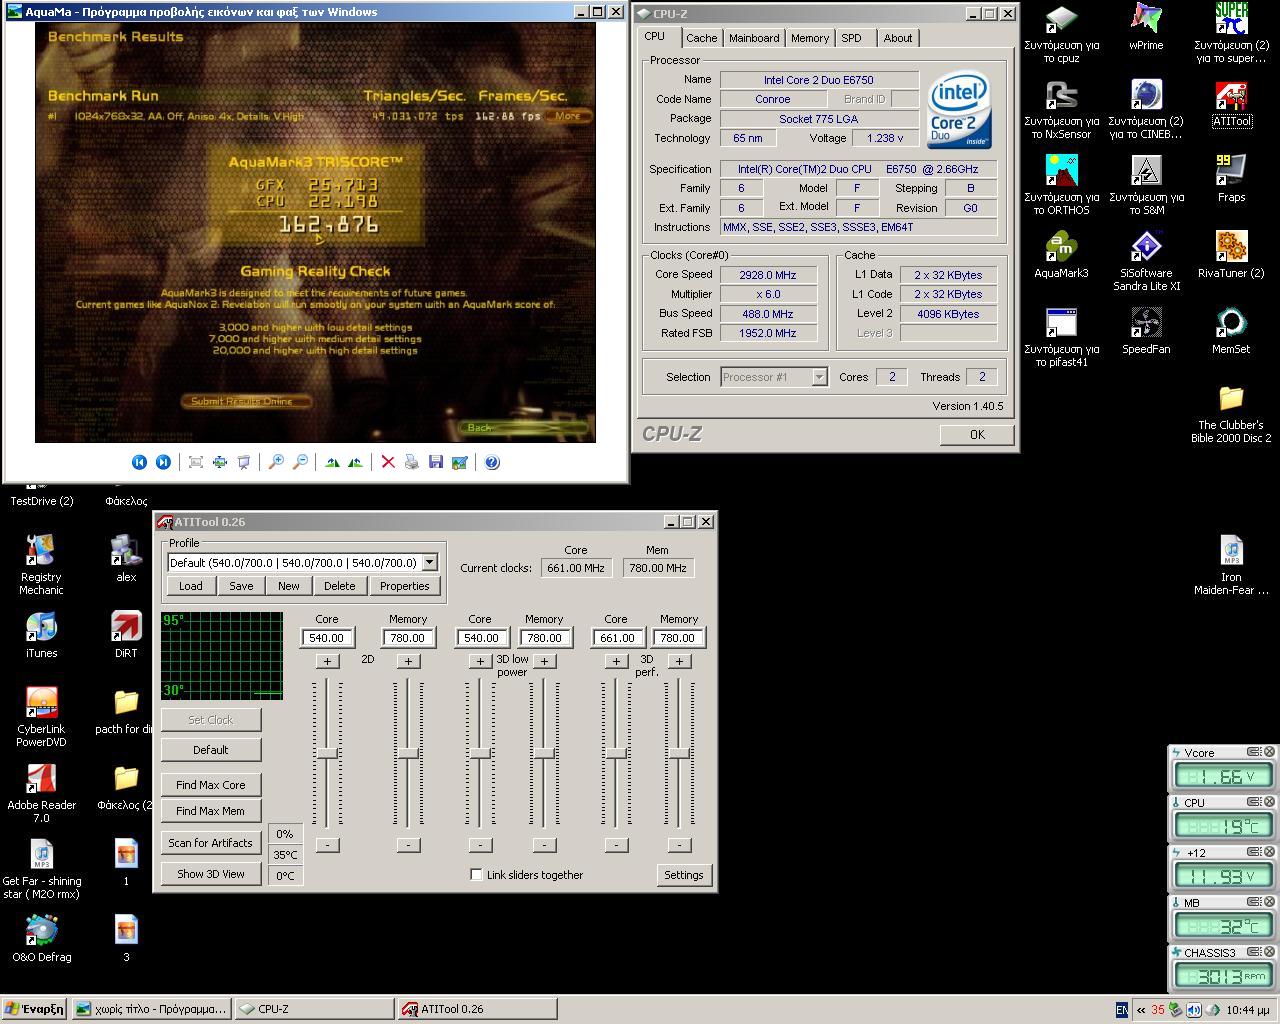Click Scan for Artifacts button
Image resolution: width=1280 pixels, height=1024 pixels.
coord(210,843)
